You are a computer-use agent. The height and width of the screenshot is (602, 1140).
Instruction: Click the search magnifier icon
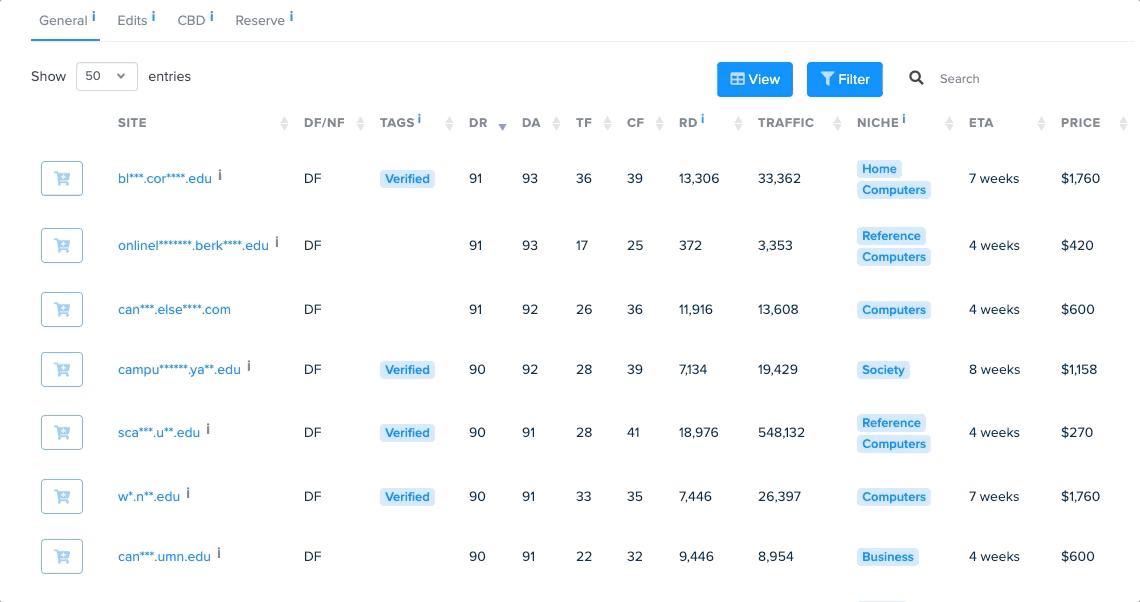point(916,79)
